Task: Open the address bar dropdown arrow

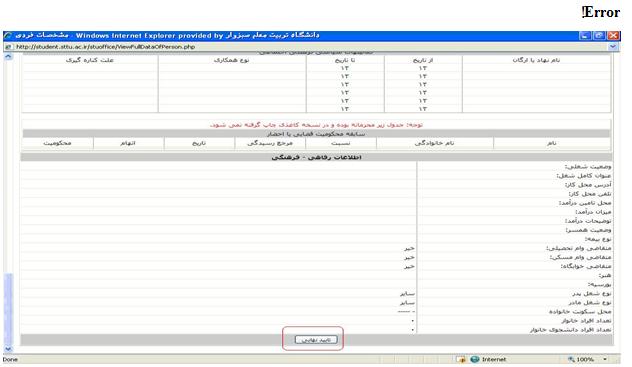Action: (613, 47)
